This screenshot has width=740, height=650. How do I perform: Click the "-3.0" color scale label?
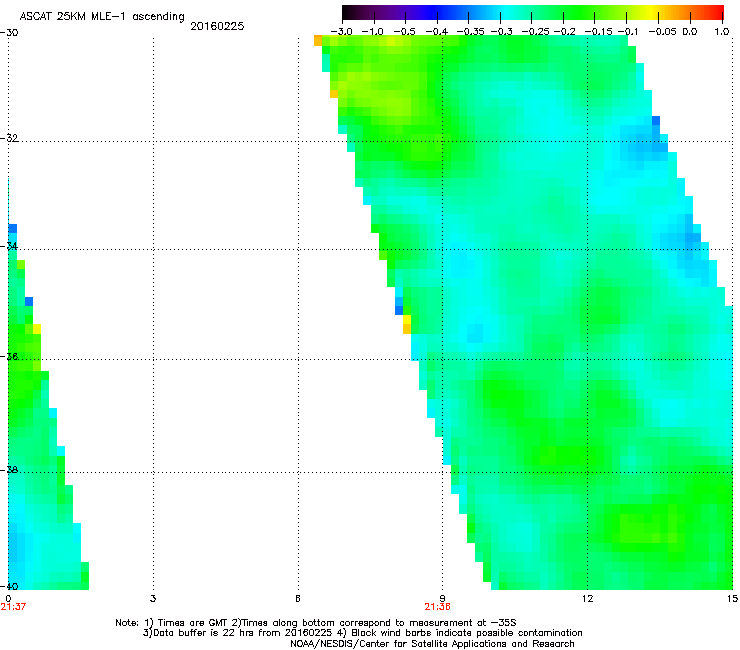point(341,32)
